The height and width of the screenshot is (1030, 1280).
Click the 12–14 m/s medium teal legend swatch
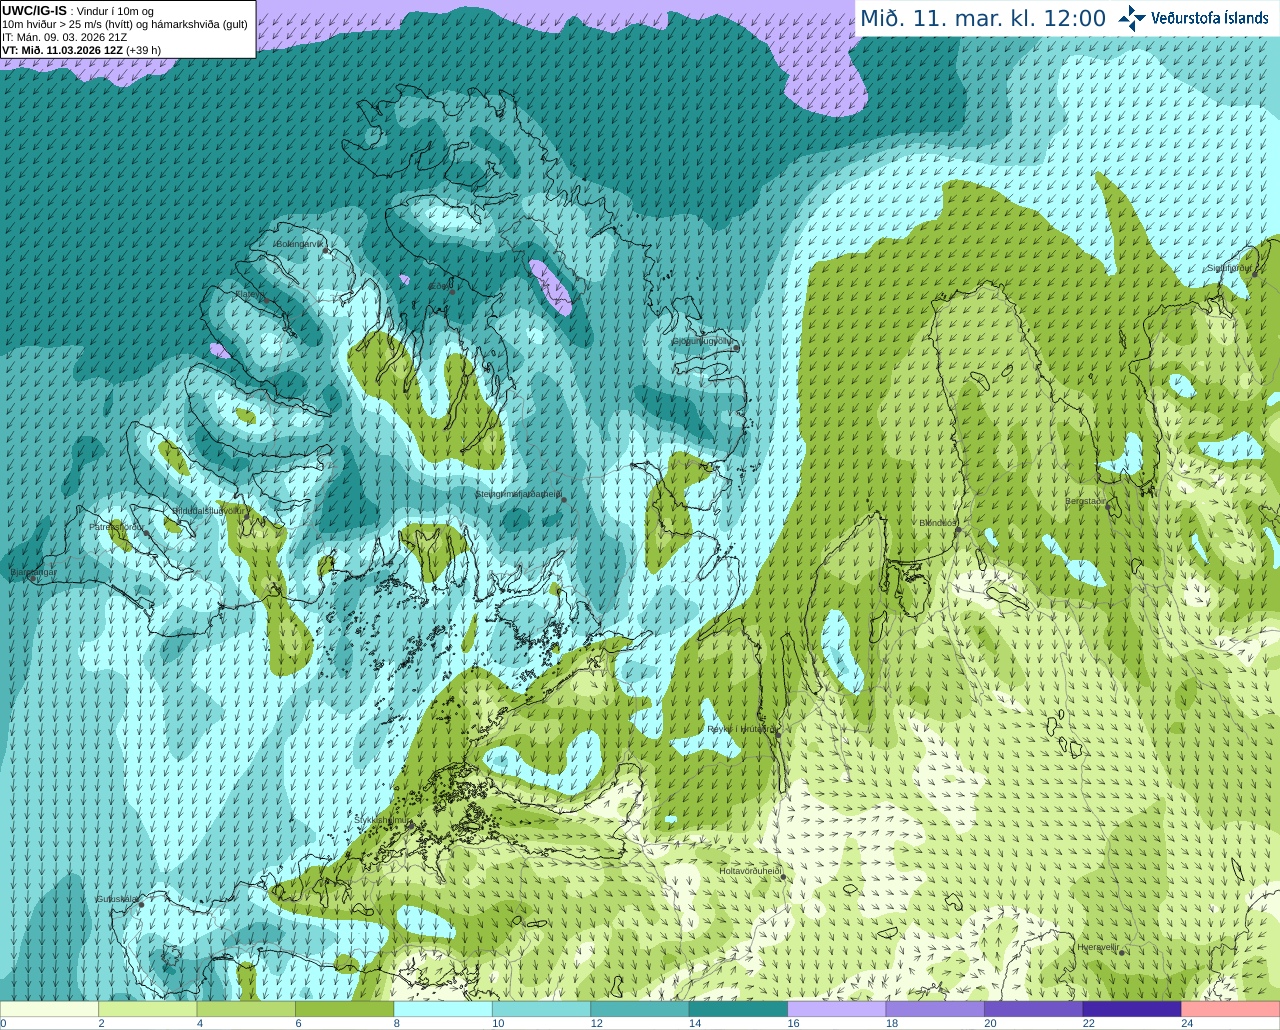click(640, 1009)
